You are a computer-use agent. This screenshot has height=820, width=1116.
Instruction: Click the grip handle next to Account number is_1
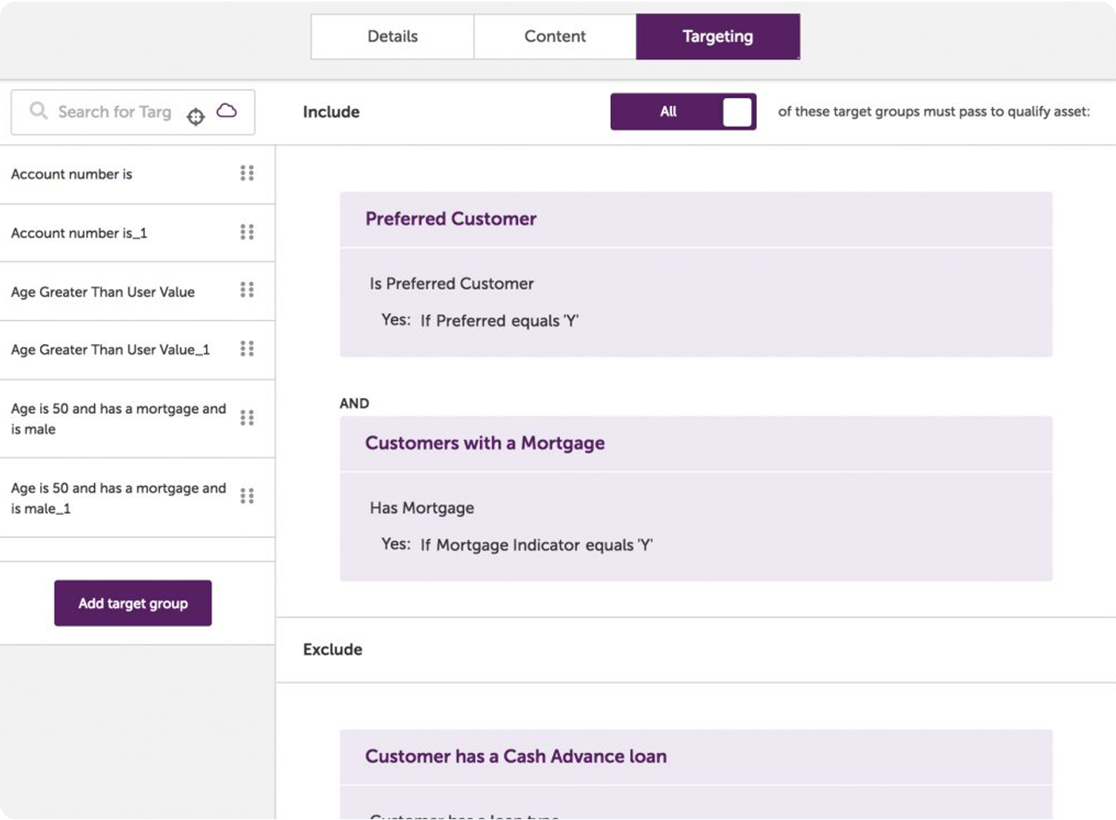(248, 232)
